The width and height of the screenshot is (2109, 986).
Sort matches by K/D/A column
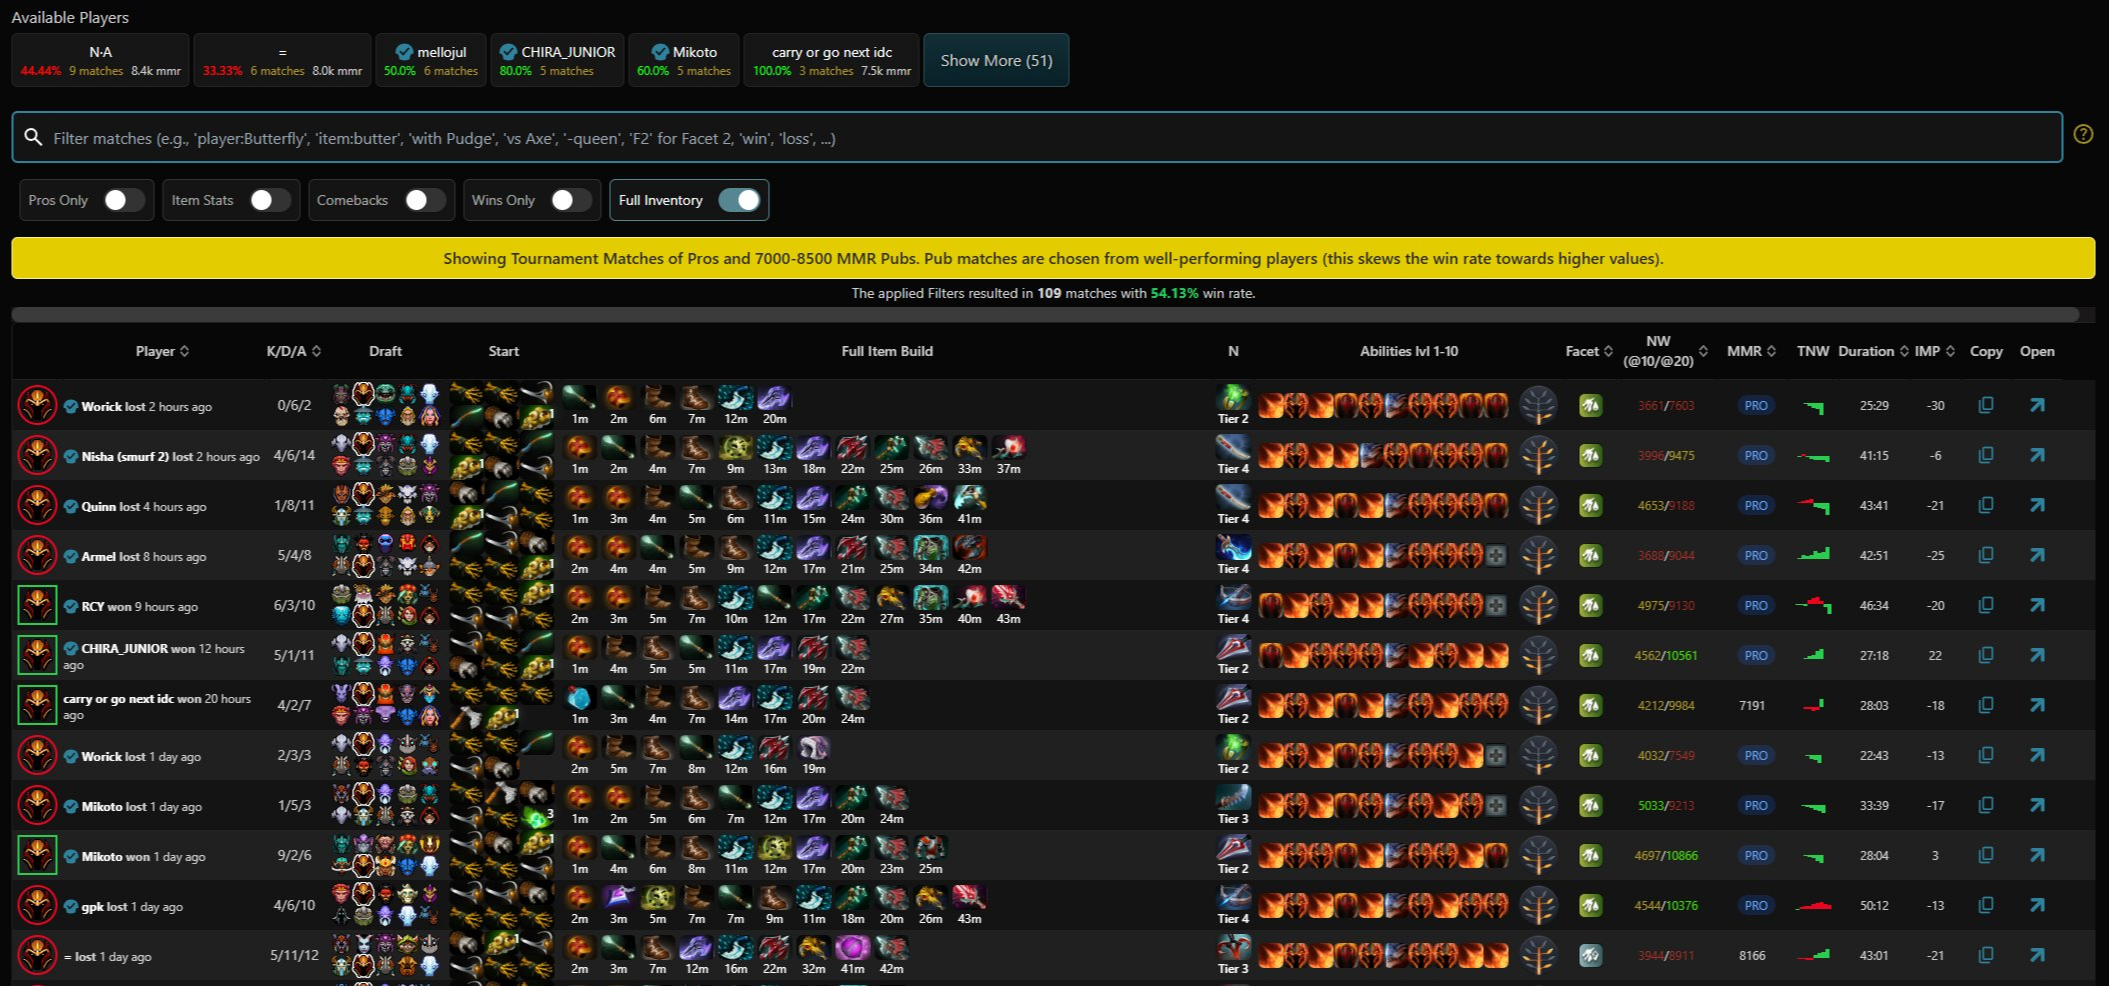(293, 351)
